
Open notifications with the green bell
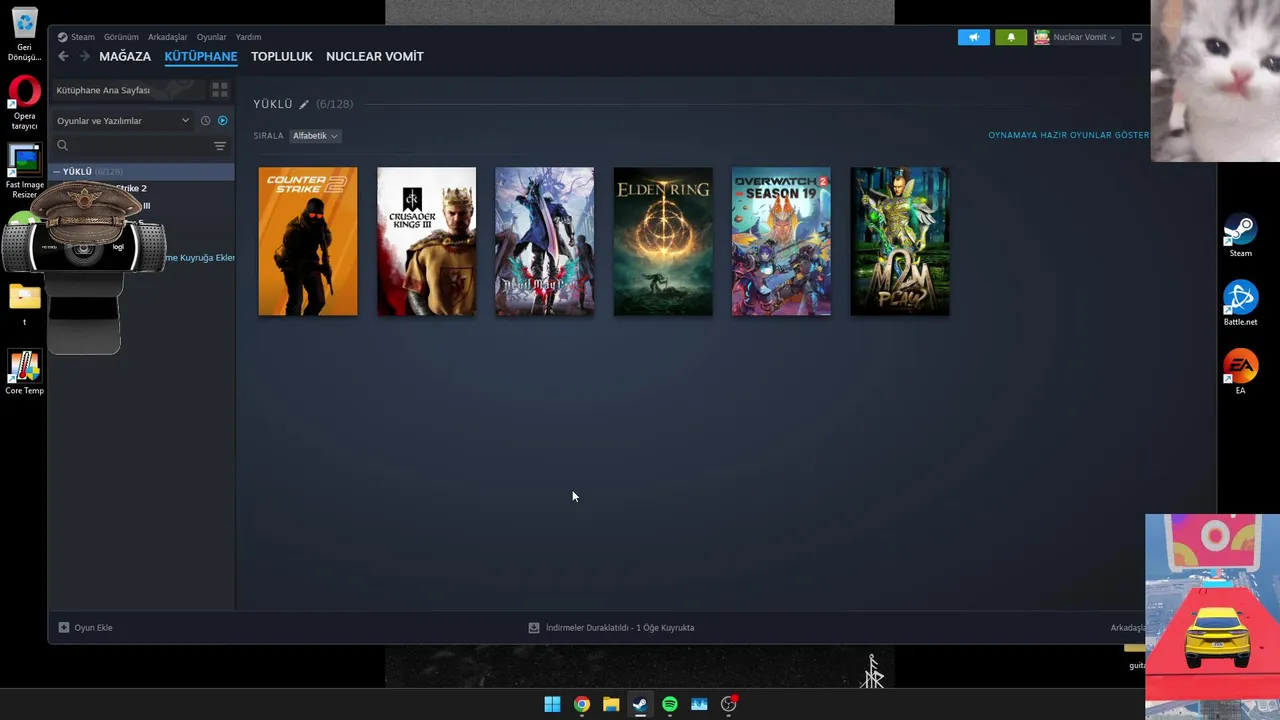[x=1011, y=37]
